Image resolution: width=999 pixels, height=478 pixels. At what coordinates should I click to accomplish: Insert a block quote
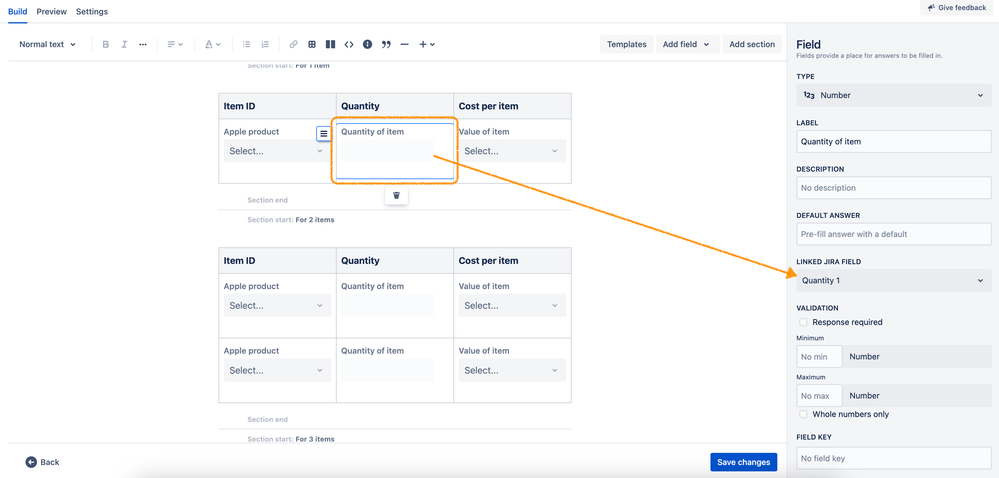point(385,45)
